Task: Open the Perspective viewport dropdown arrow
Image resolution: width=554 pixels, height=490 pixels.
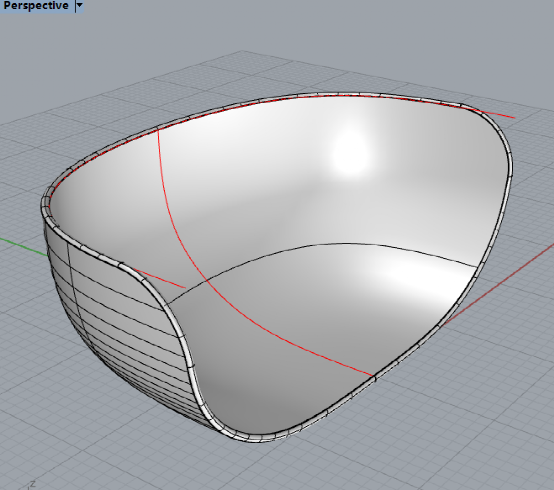Action: point(80,6)
